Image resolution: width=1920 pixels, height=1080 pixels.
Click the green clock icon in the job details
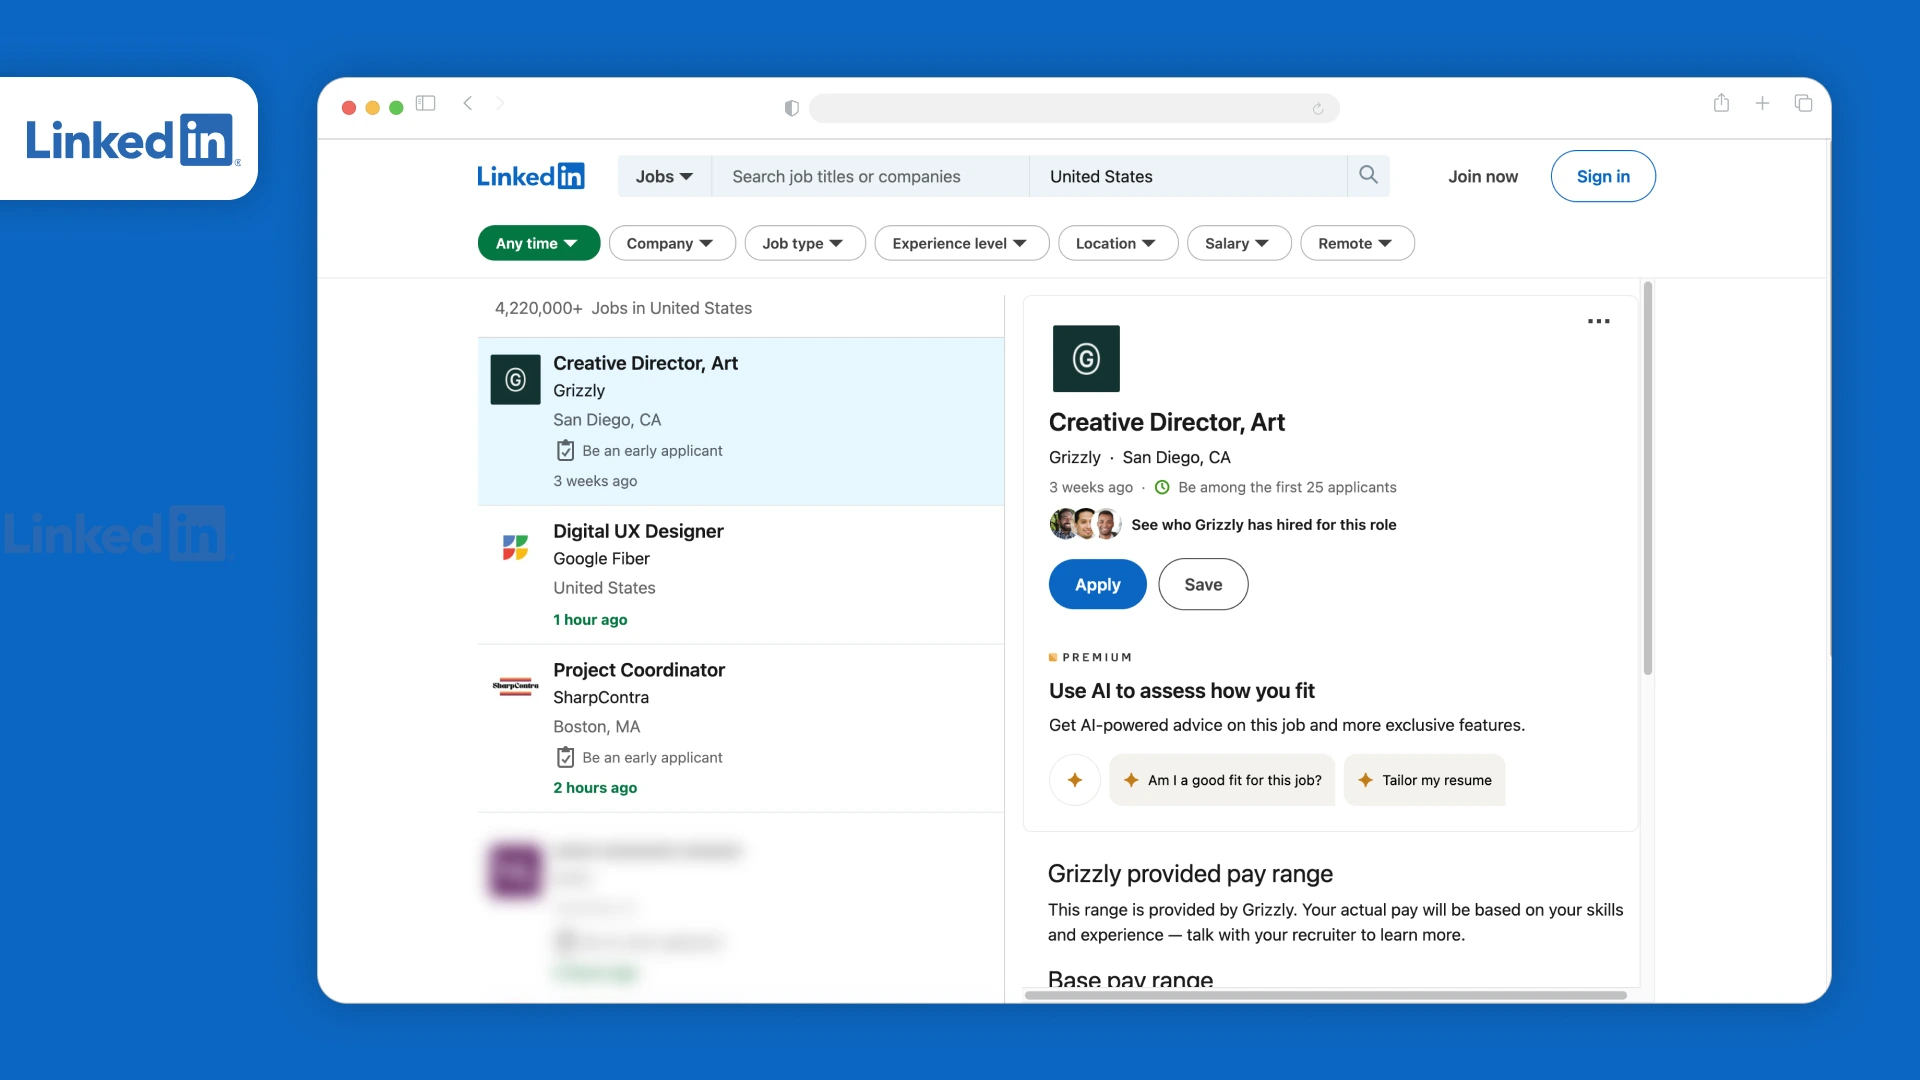coord(1162,487)
